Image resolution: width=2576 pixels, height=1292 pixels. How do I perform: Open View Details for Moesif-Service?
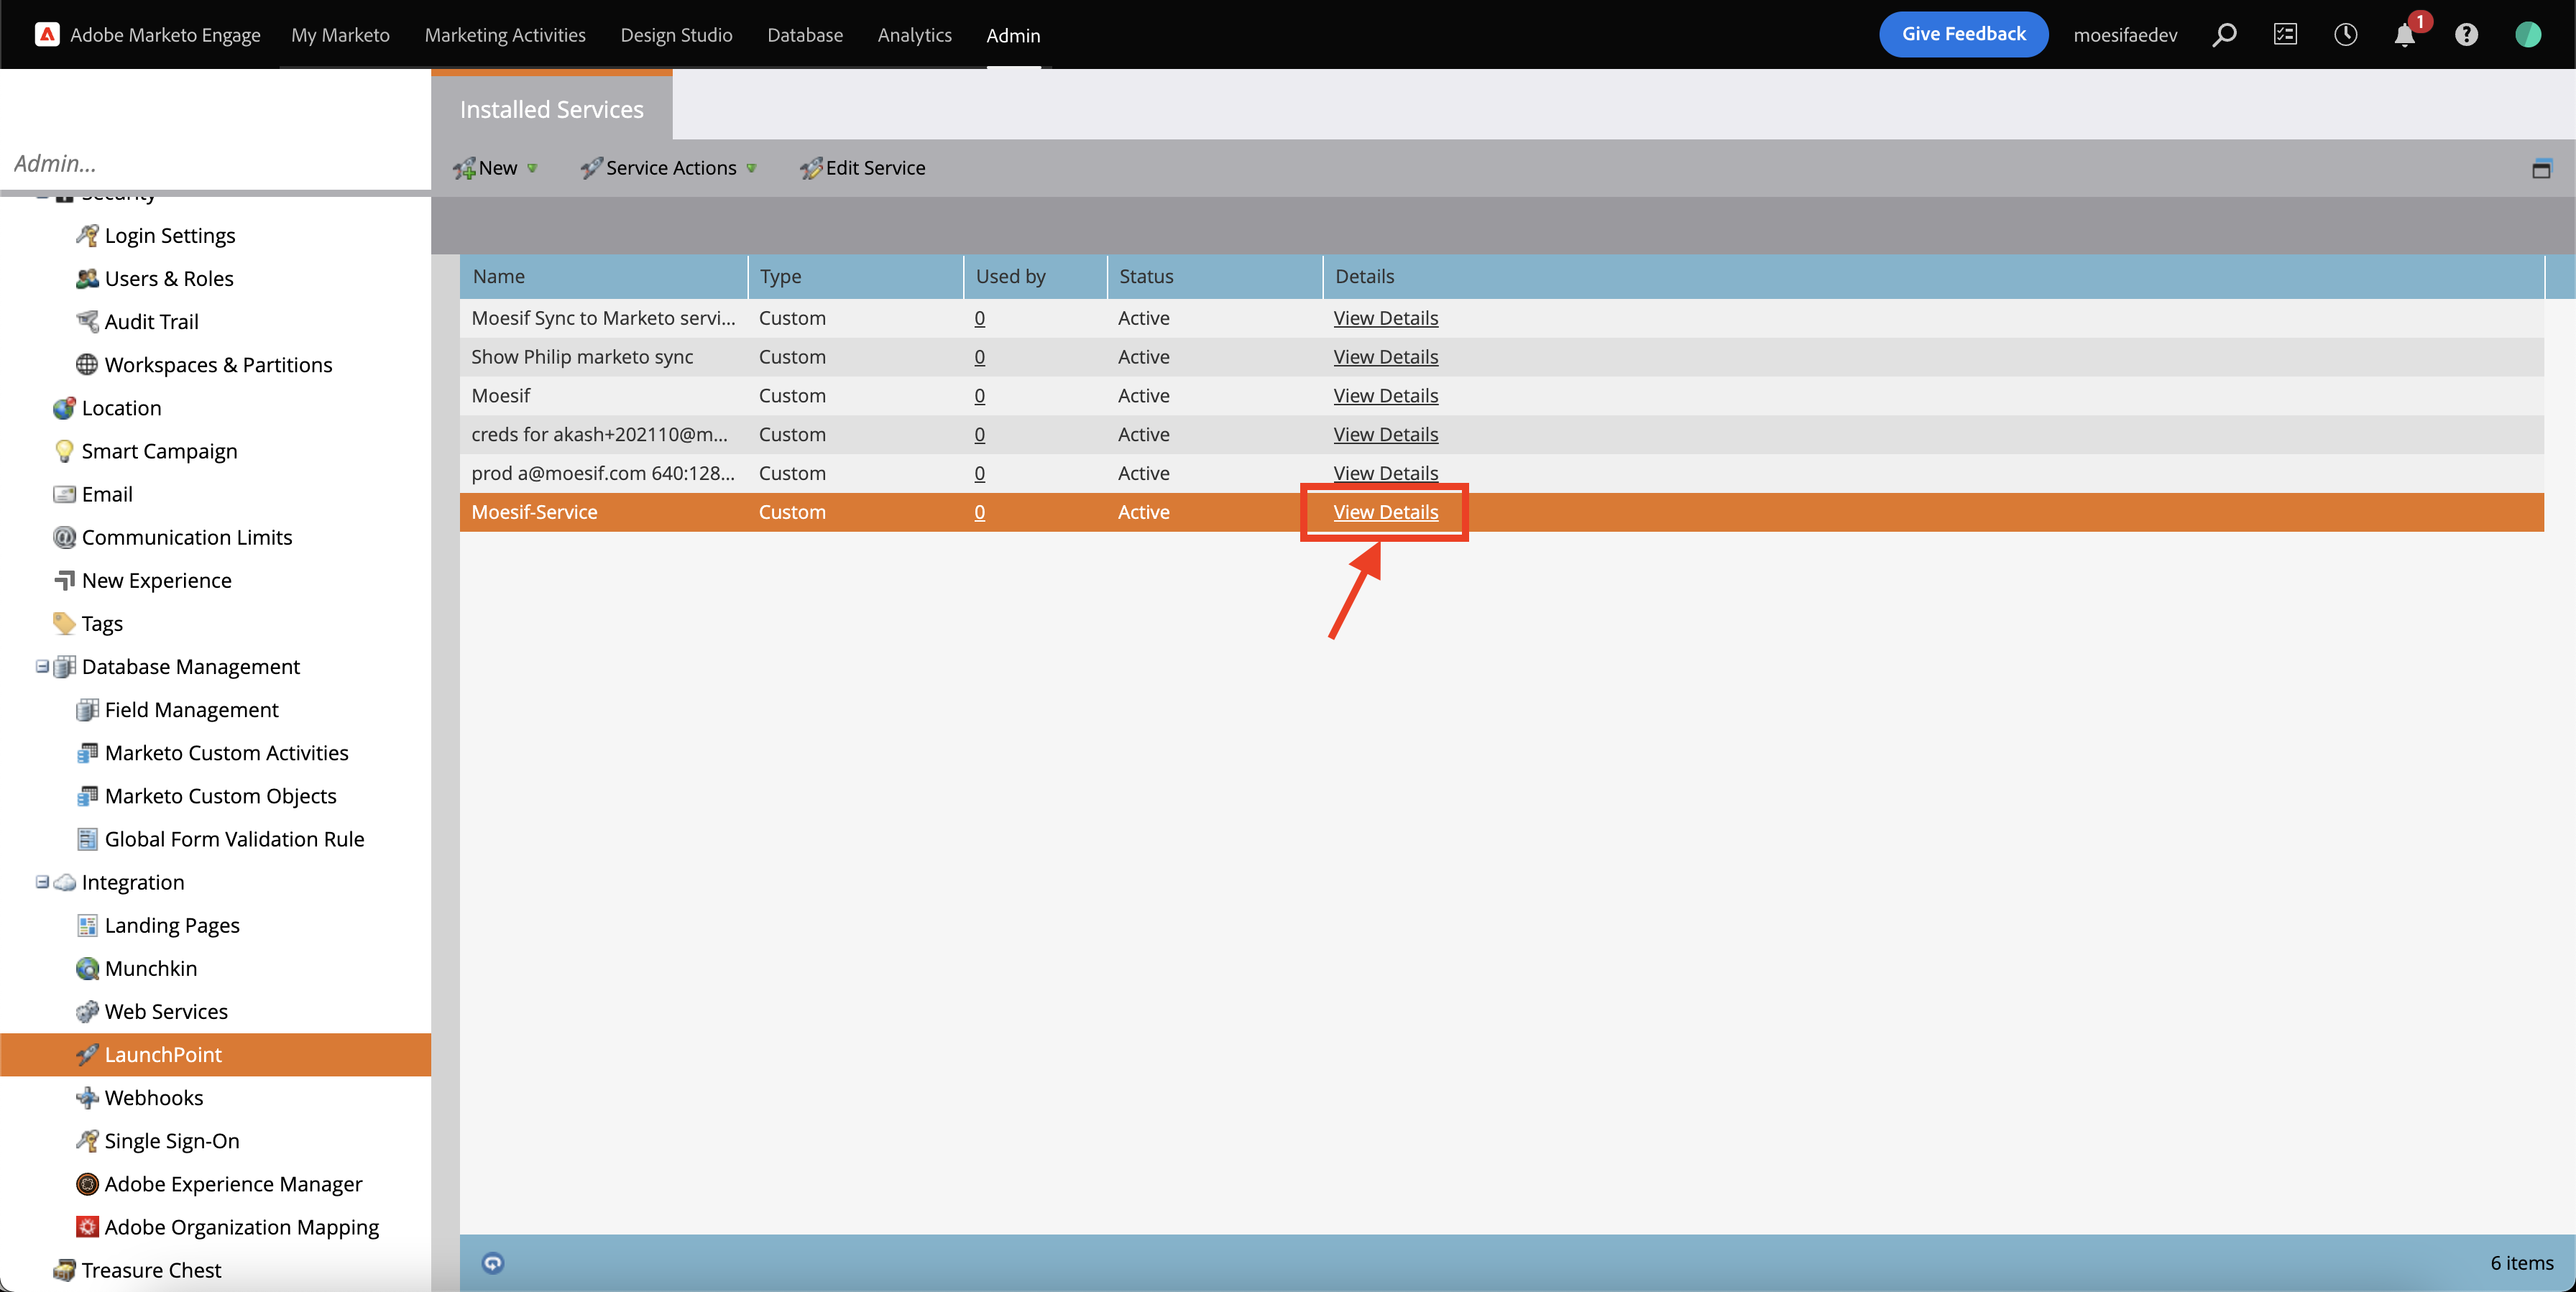pyautogui.click(x=1385, y=512)
